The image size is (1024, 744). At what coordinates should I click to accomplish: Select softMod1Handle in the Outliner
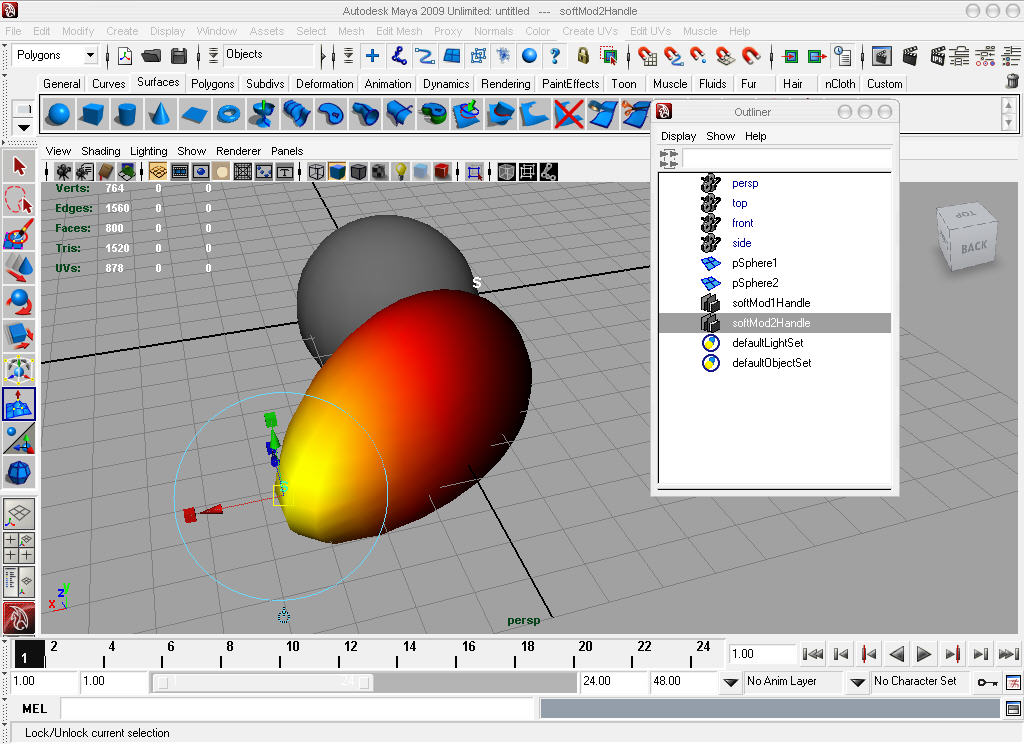coord(771,303)
